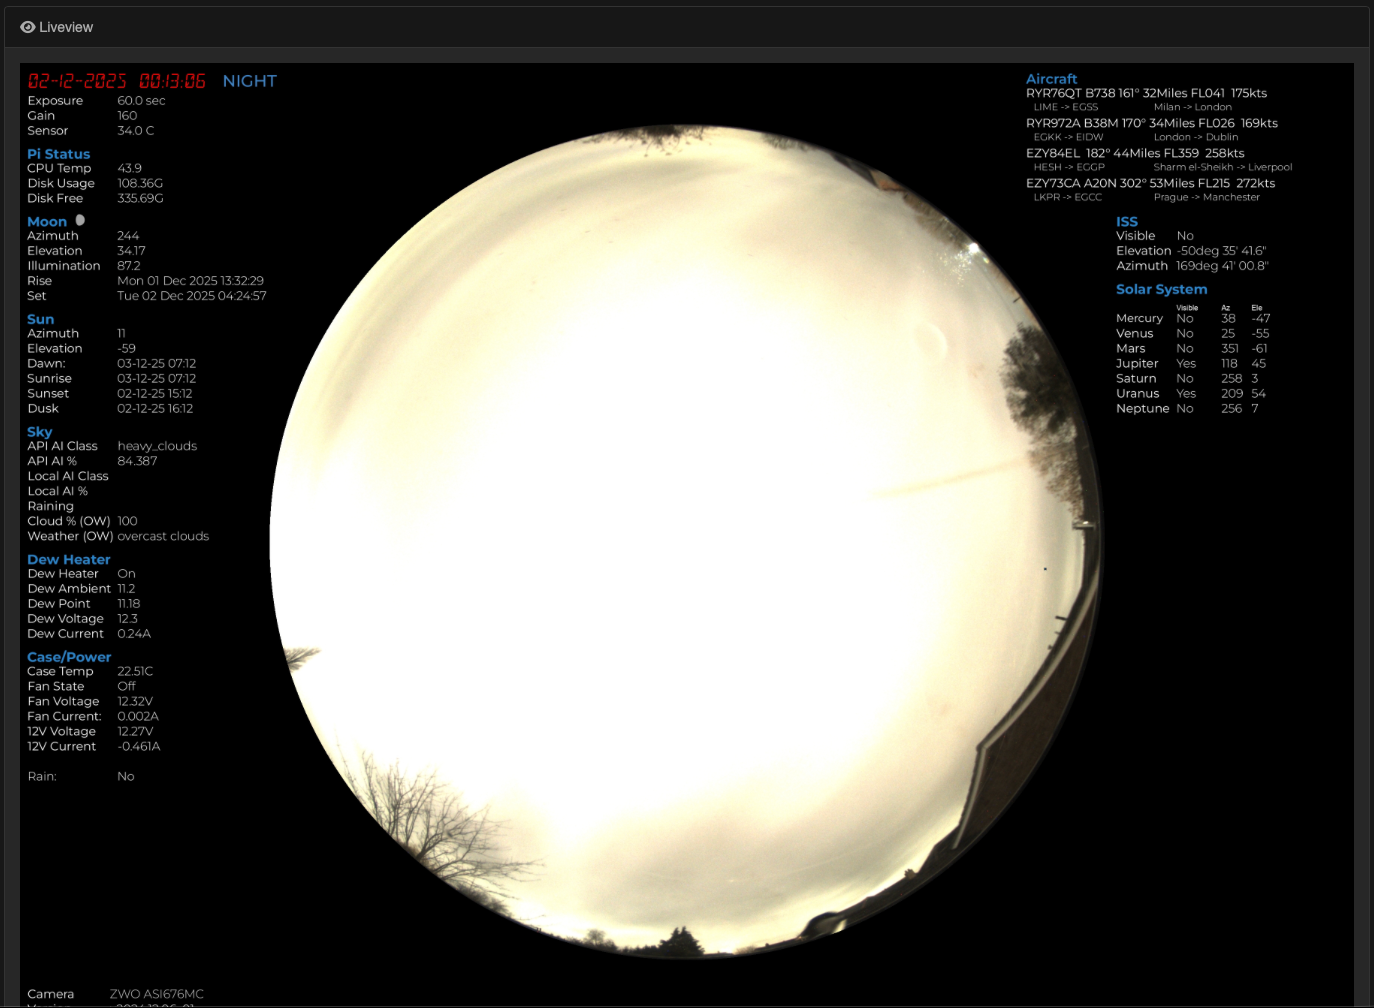Click the all-sky camera image
The height and width of the screenshot is (1008, 1374).
pos(685,540)
